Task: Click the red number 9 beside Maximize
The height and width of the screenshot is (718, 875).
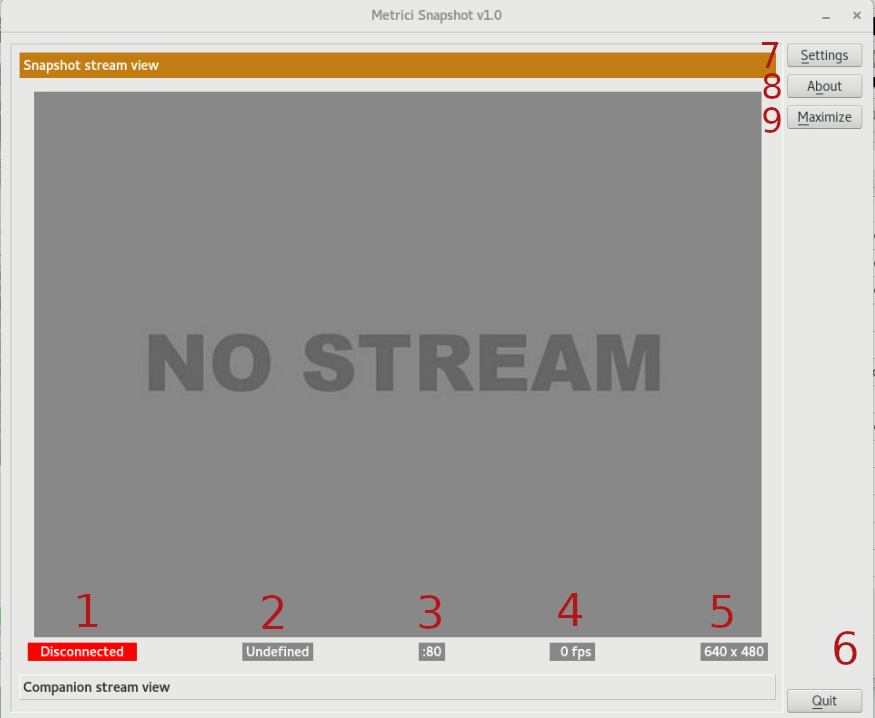Action: tap(771, 119)
